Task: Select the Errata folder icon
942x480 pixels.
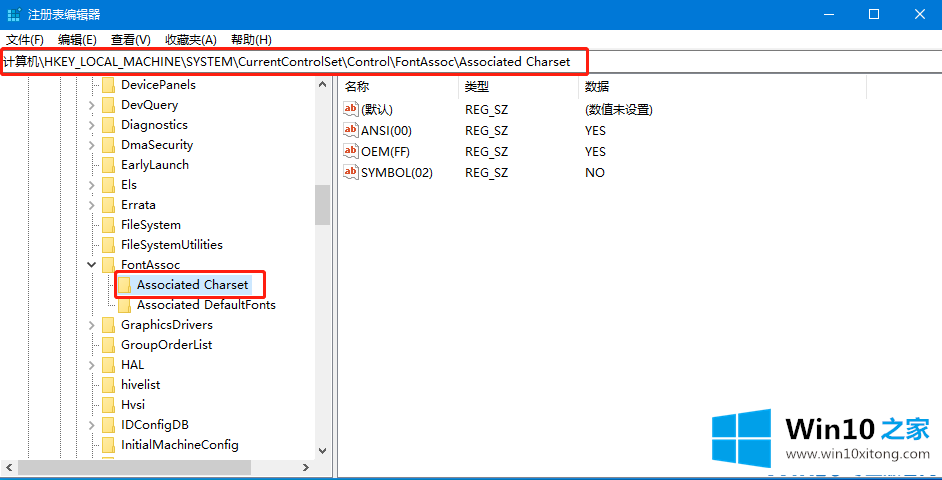Action: coord(108,205)
